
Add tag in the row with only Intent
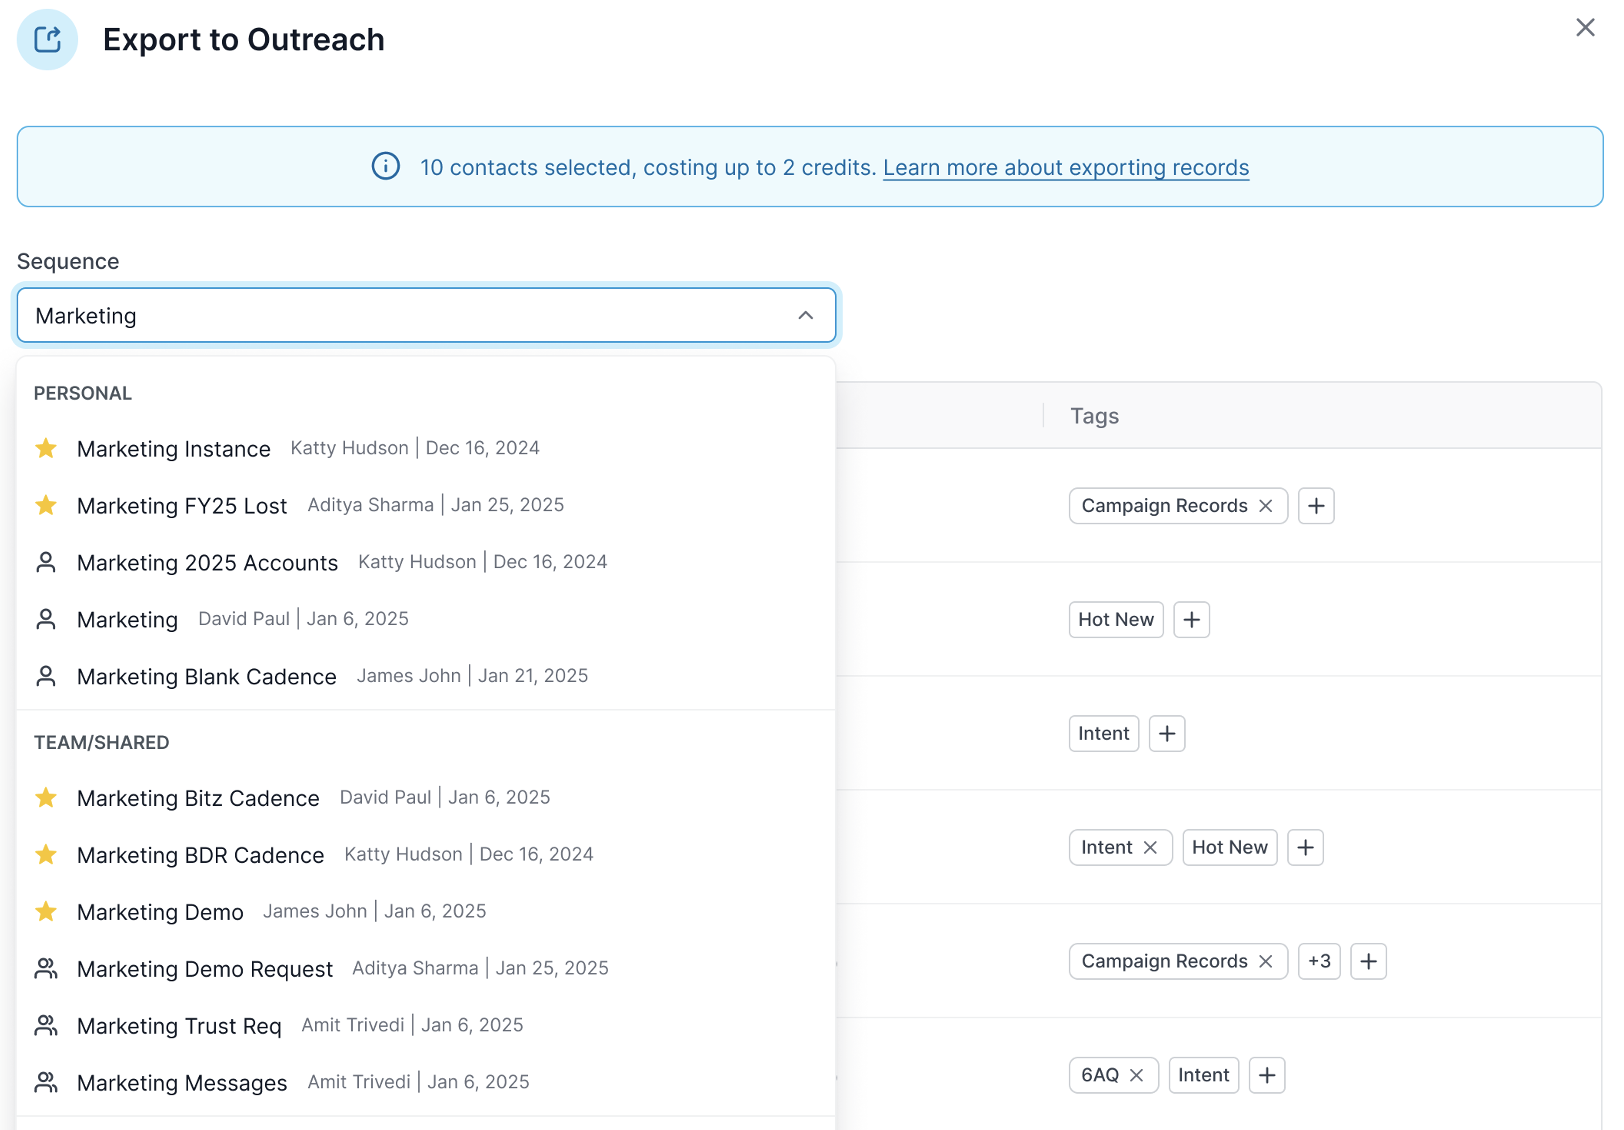[x=1167, y=734]
